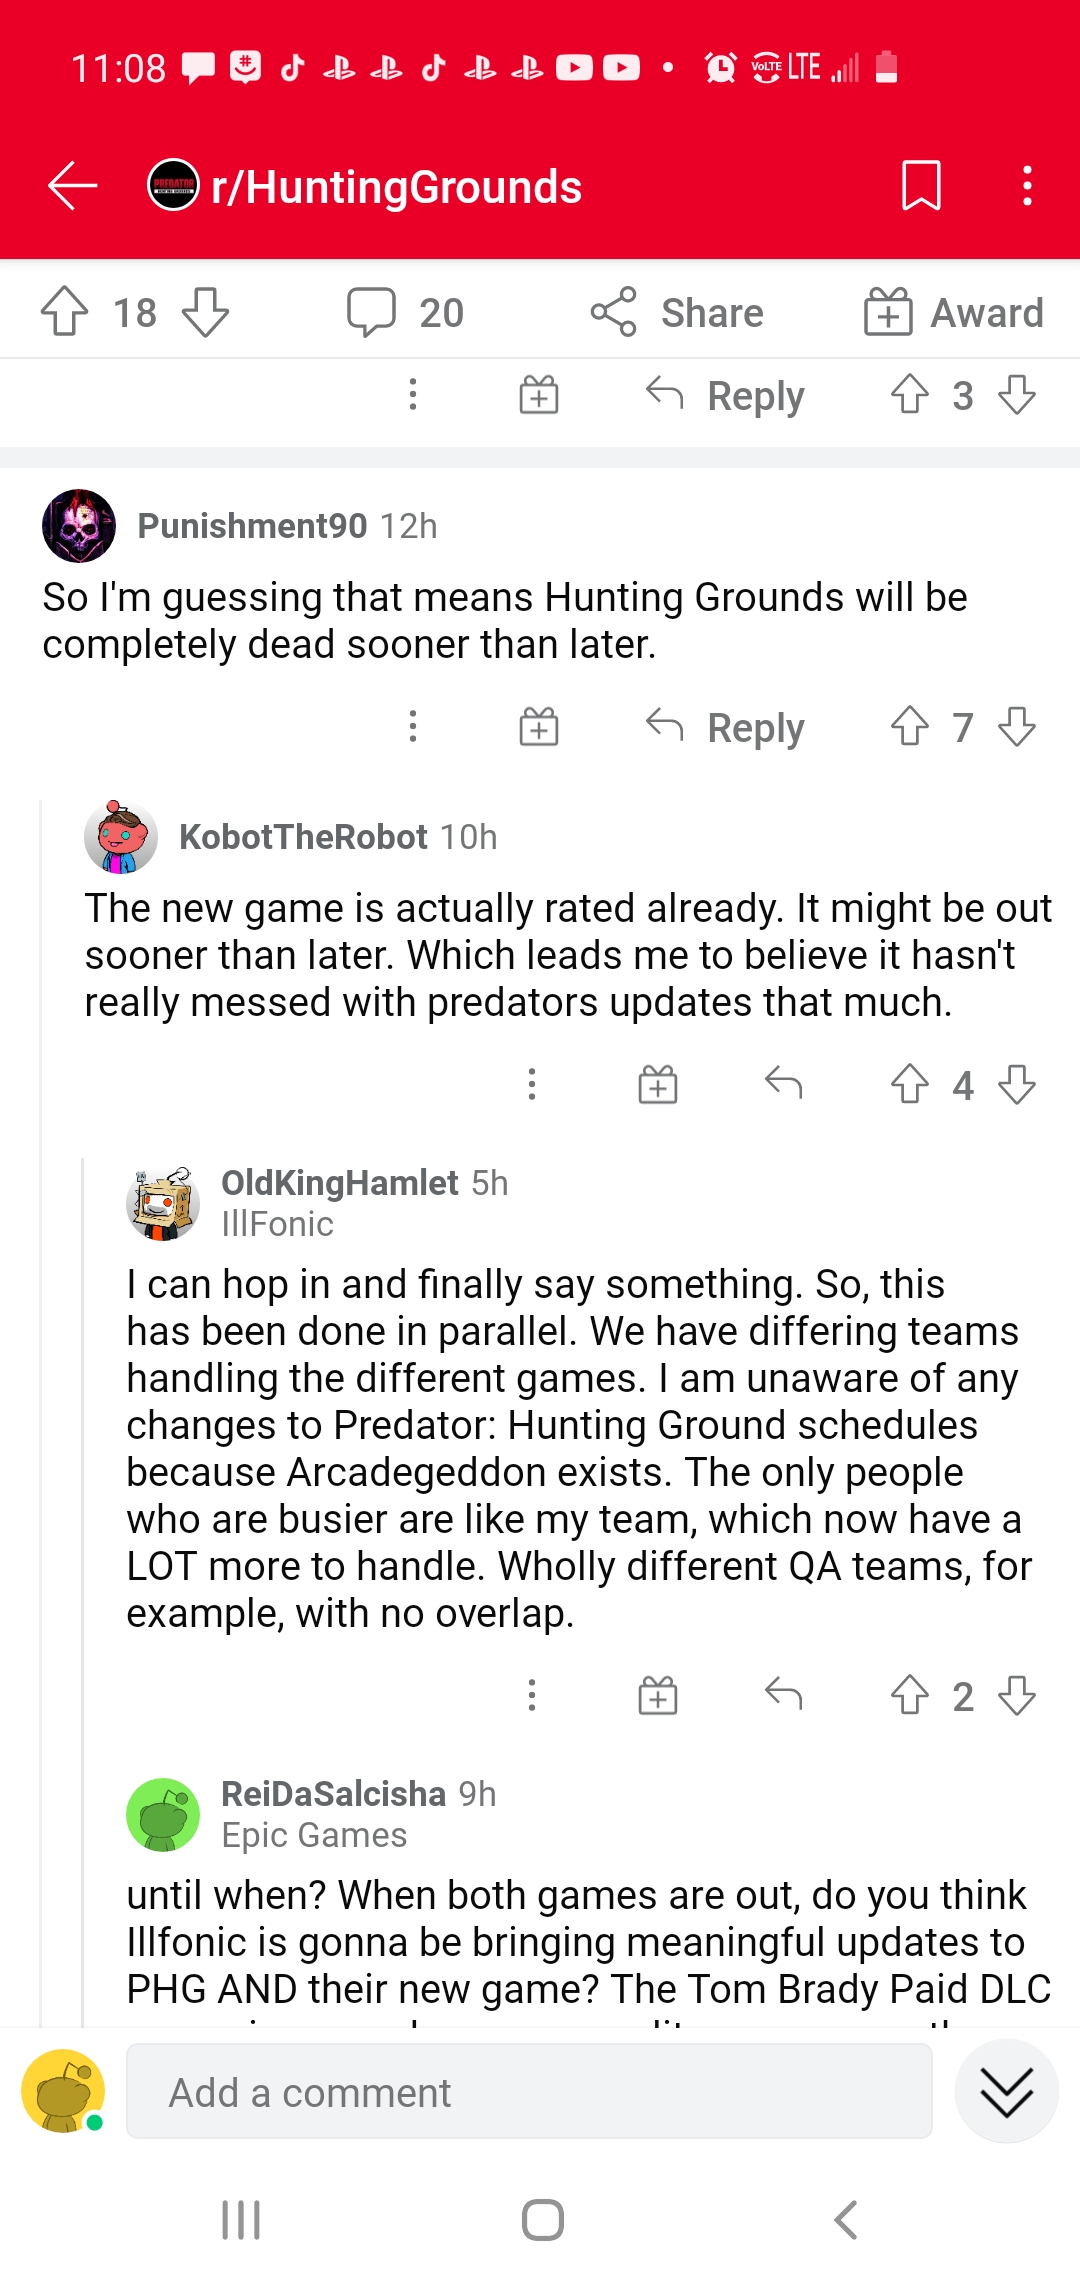Award Punishment90's comment with gift icon

pyautogui.click(x=539, y=727)
